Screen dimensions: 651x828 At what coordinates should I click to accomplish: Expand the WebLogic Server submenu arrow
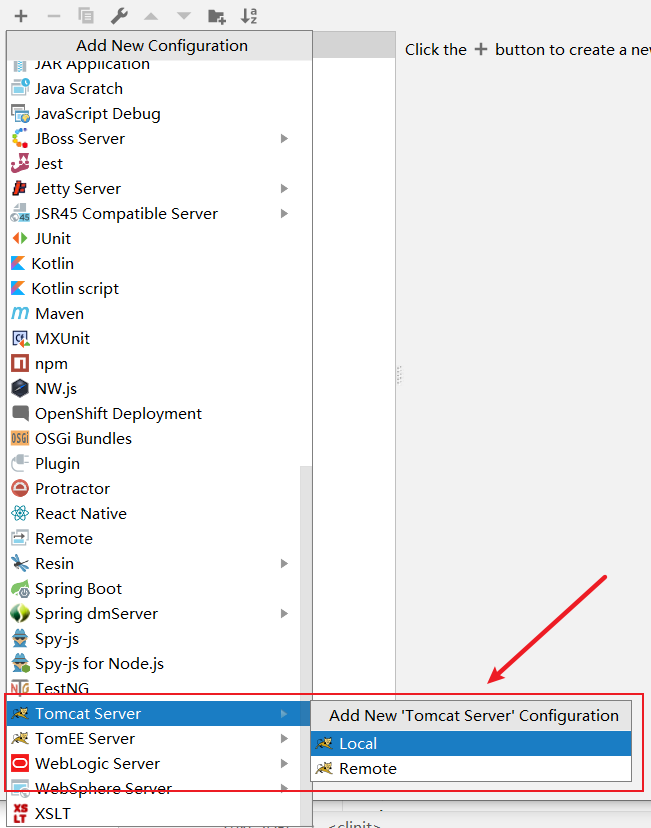coord(284,764)
